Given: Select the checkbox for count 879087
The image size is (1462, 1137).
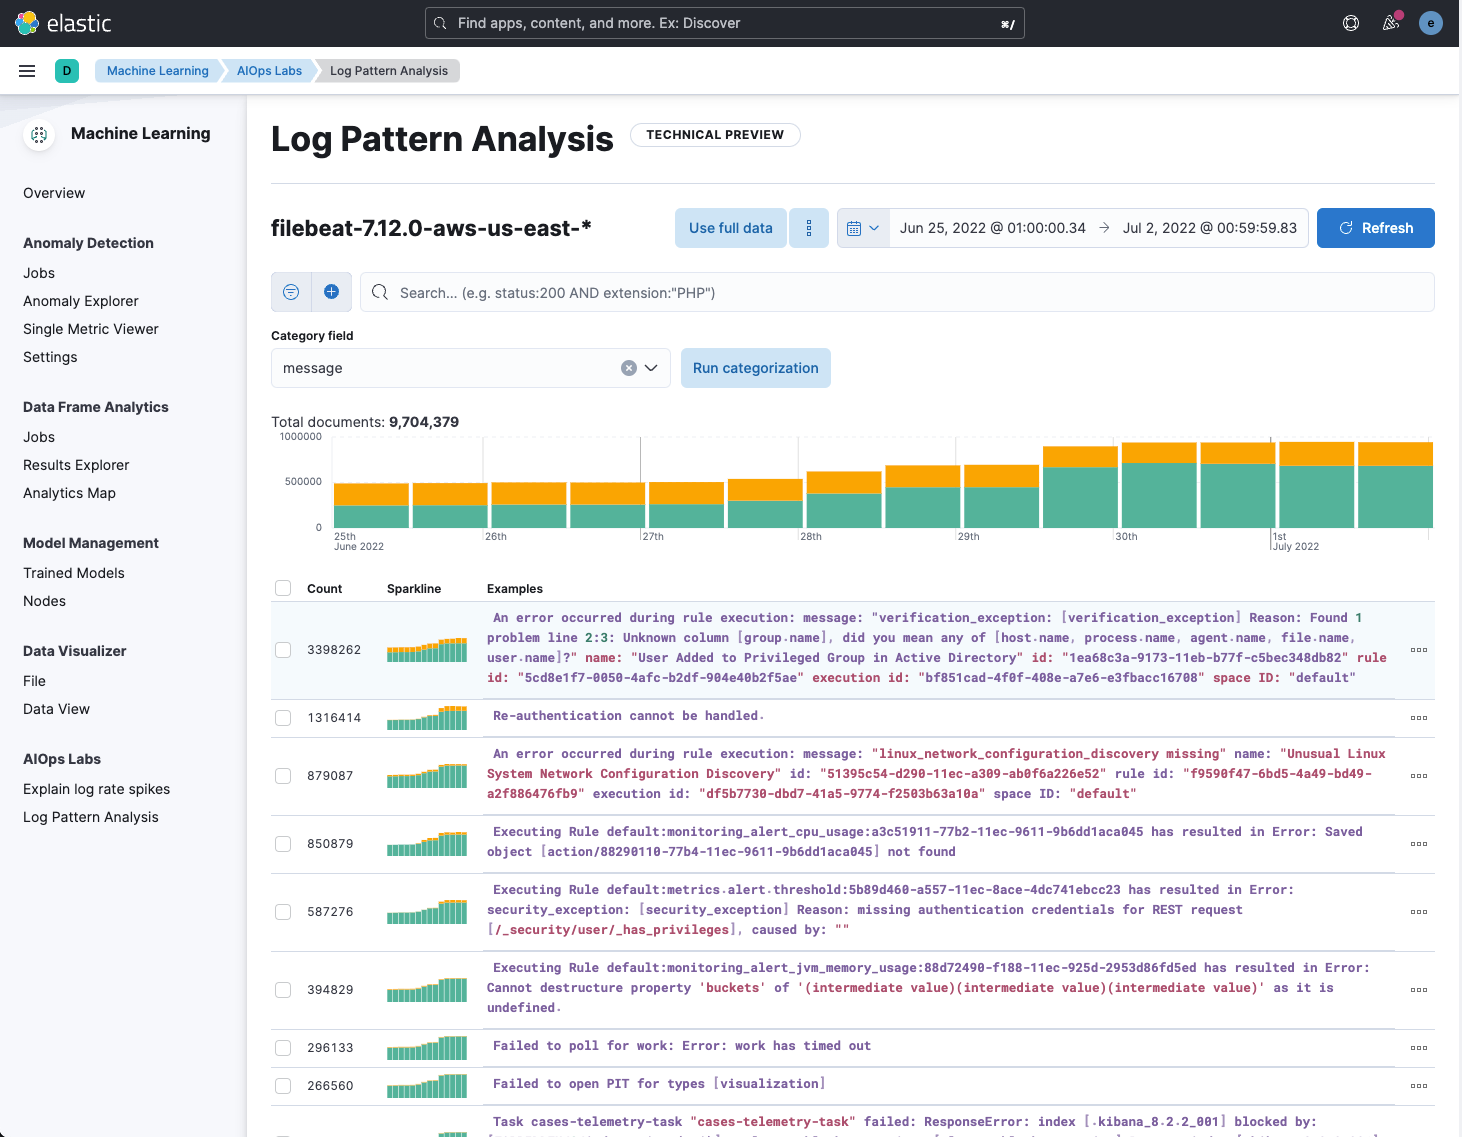Looking at the screenshot, I should [283, 776].
